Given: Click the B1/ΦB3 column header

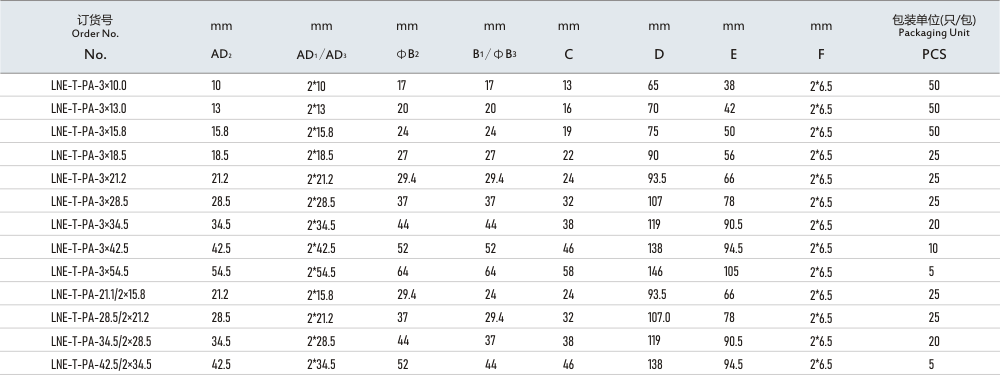Looking at the screenshot, I should pos(494,54).
